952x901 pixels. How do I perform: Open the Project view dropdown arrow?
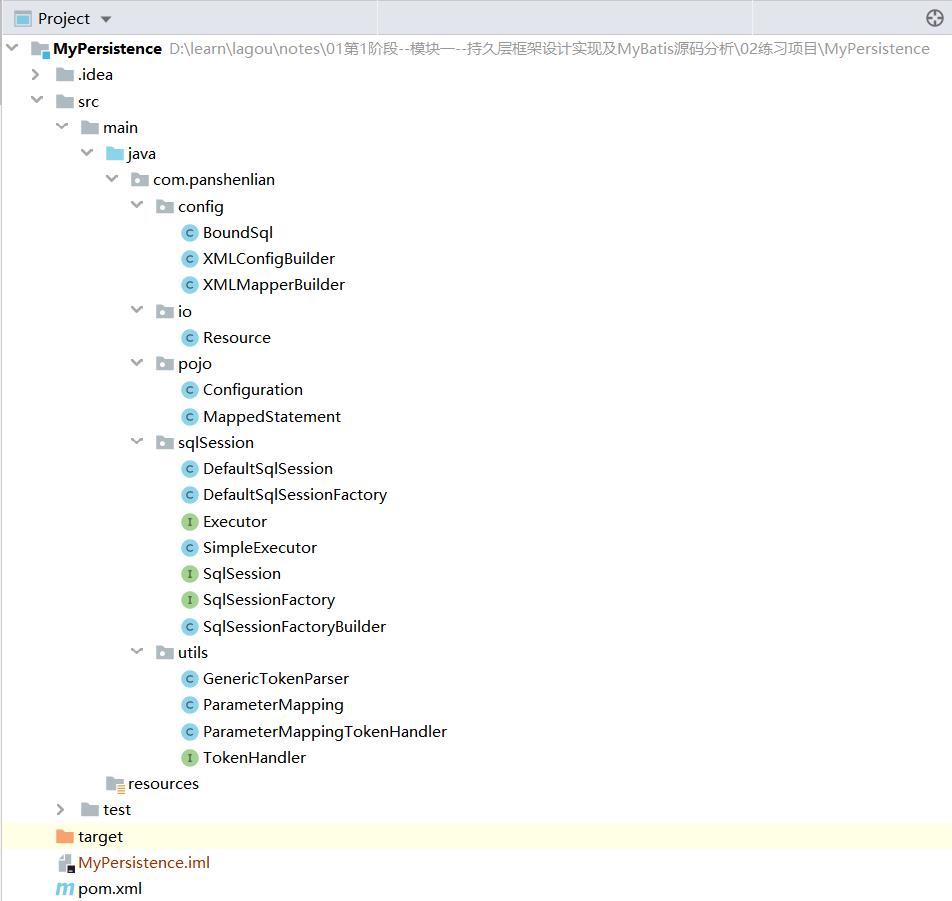point(106,19)
